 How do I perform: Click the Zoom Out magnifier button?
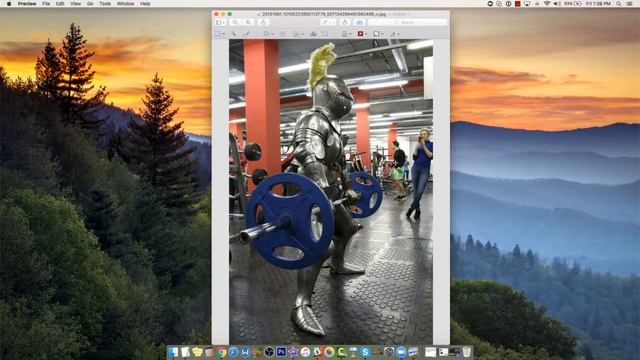click(x=235, y=22)
